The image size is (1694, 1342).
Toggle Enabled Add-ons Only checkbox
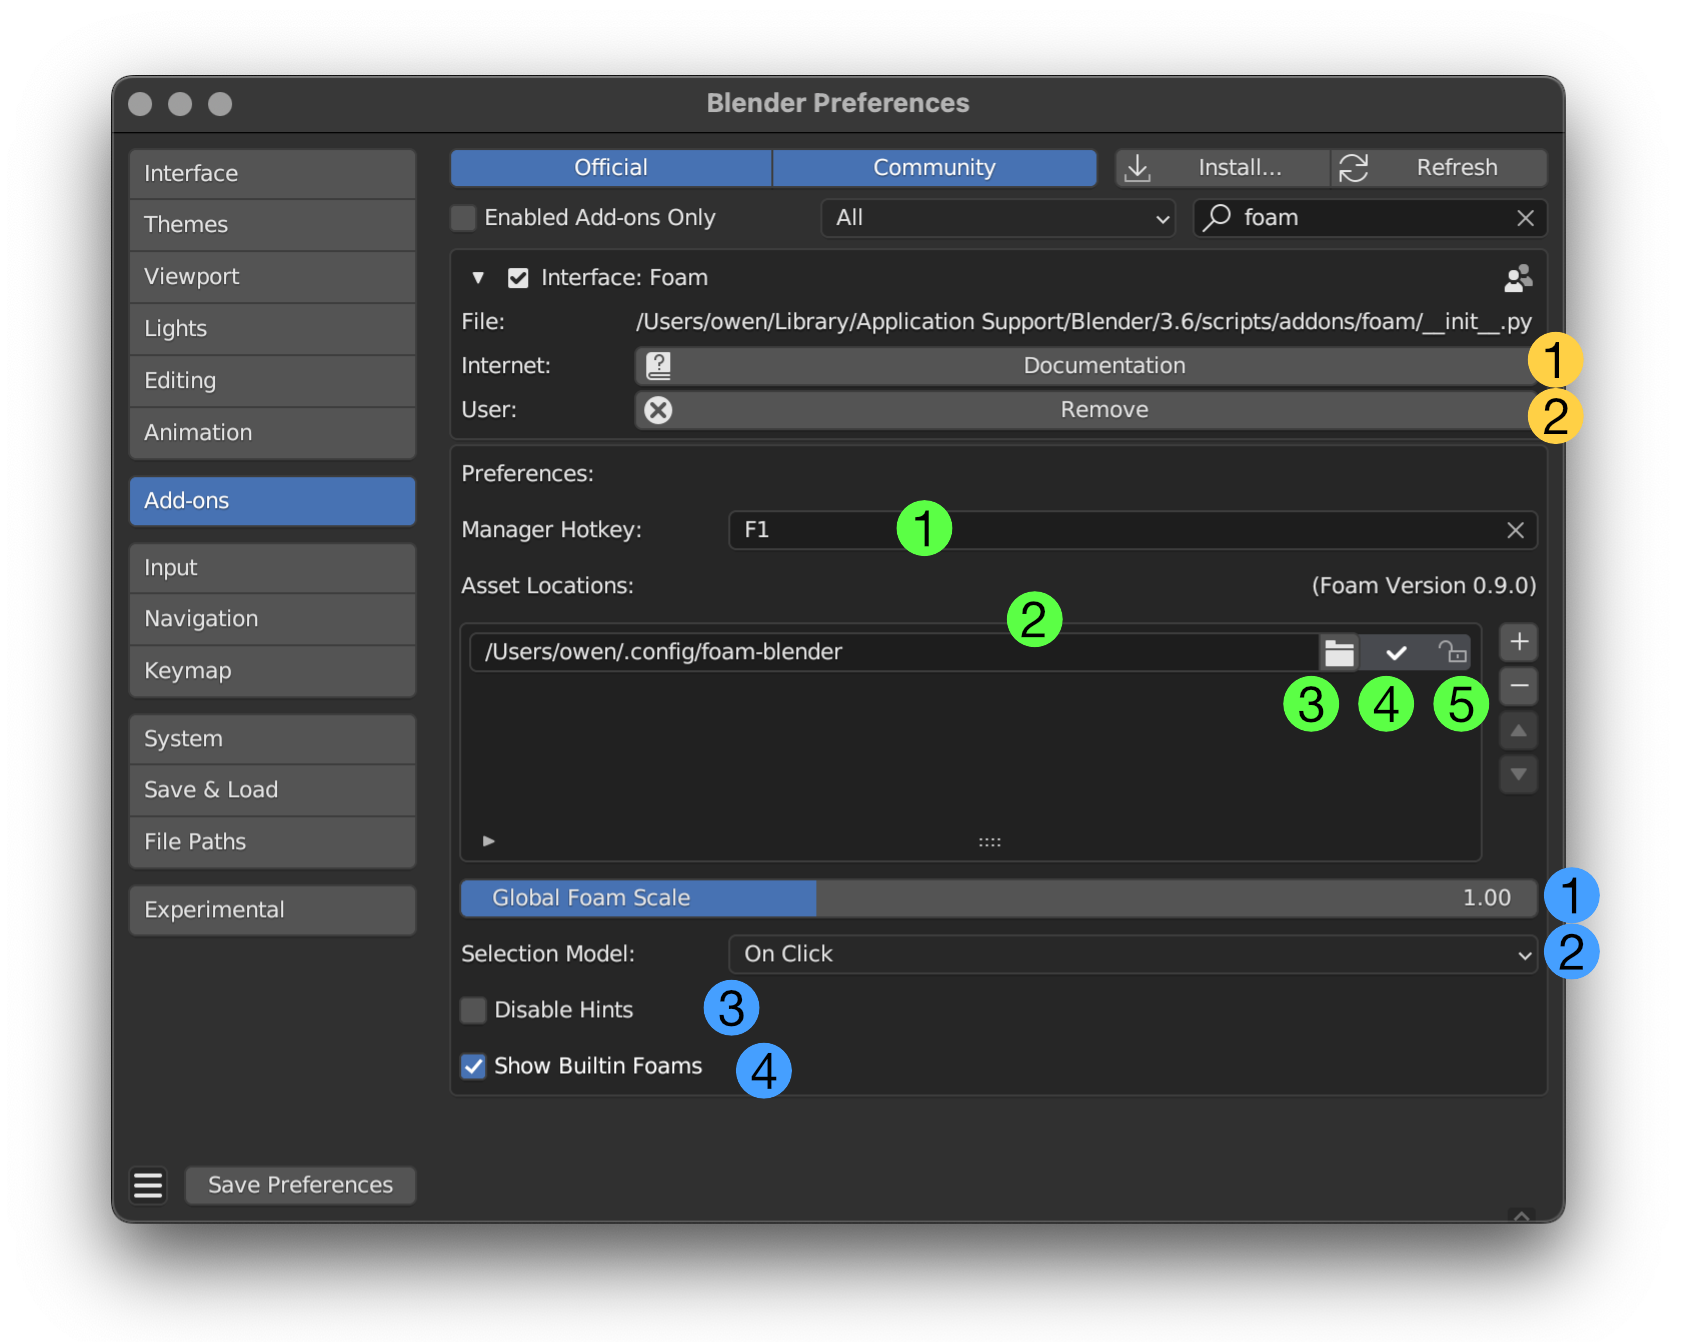click(x=463, y=218)
